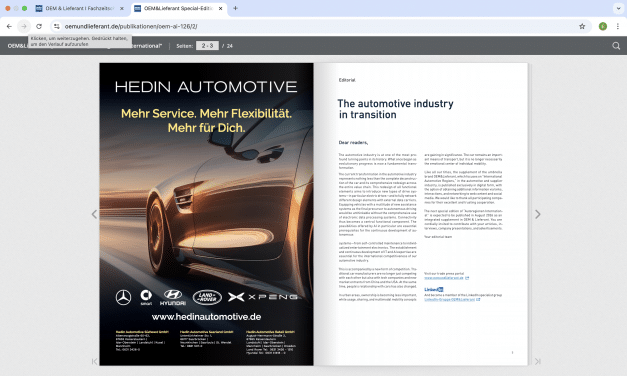Go to next page with right chevron

[x=537, y=214]
